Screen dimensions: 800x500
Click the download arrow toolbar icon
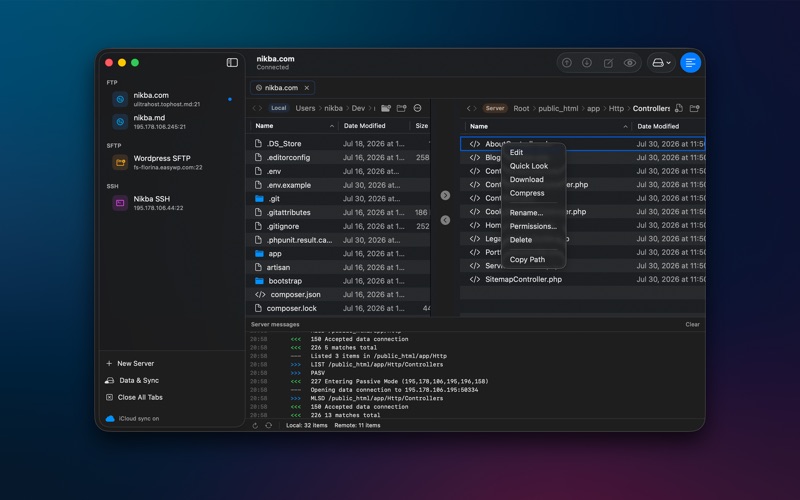pyautogui.click(x=587, y=63)
